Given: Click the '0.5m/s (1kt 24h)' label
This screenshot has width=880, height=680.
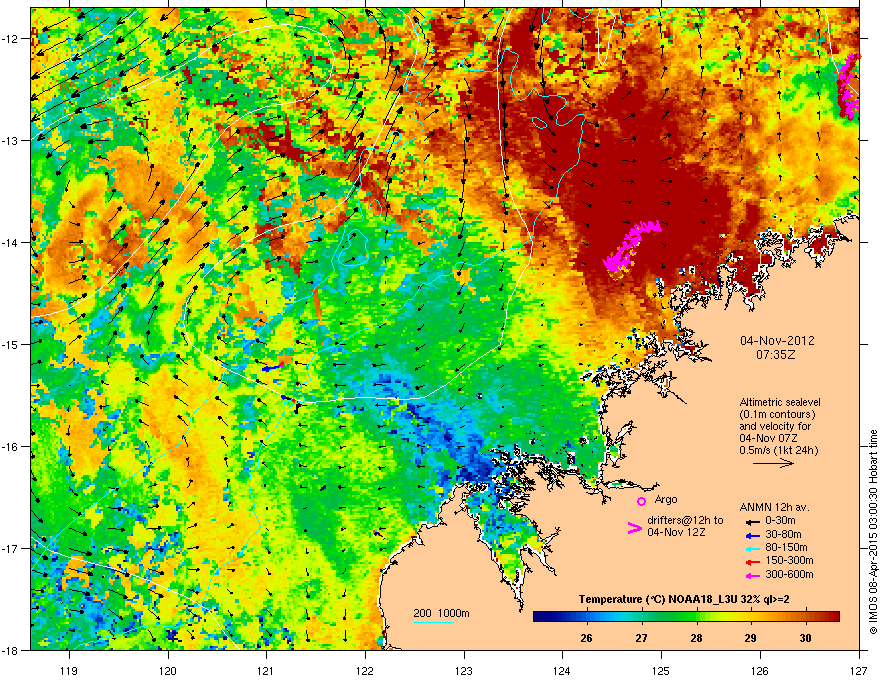Looking at the screenshot, I should (778, 450).
